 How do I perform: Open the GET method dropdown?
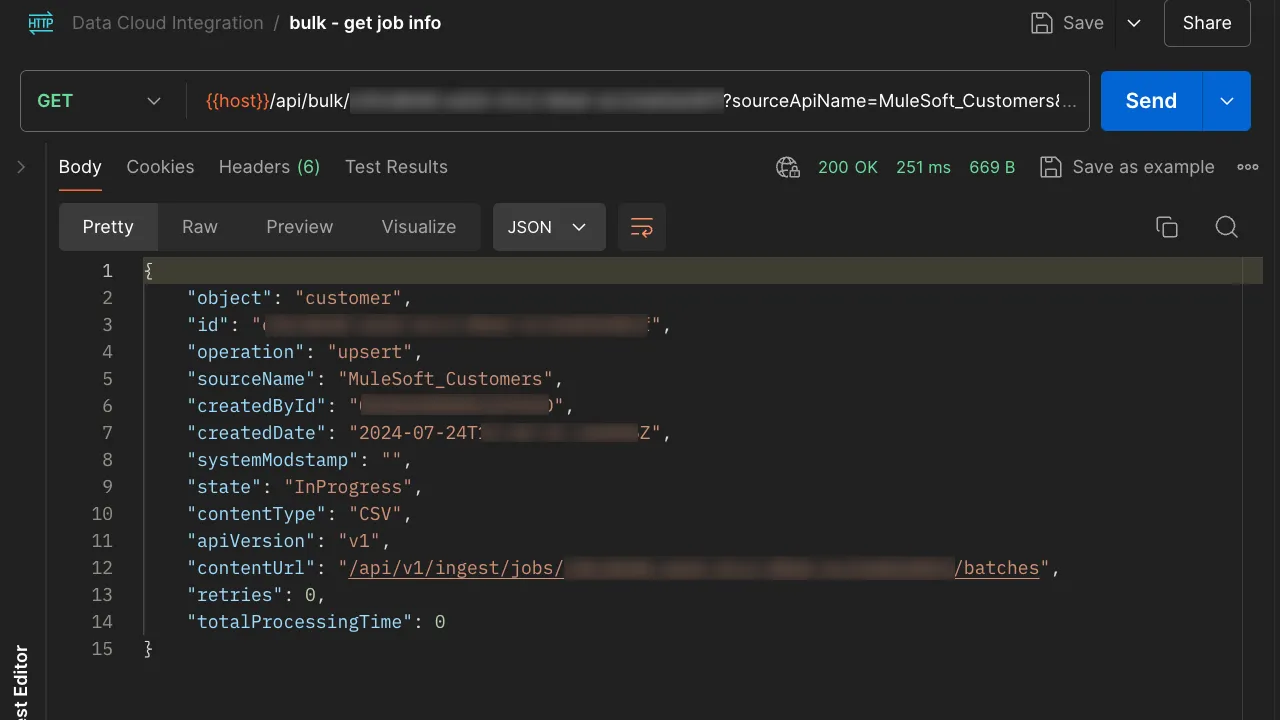point(98,101)
